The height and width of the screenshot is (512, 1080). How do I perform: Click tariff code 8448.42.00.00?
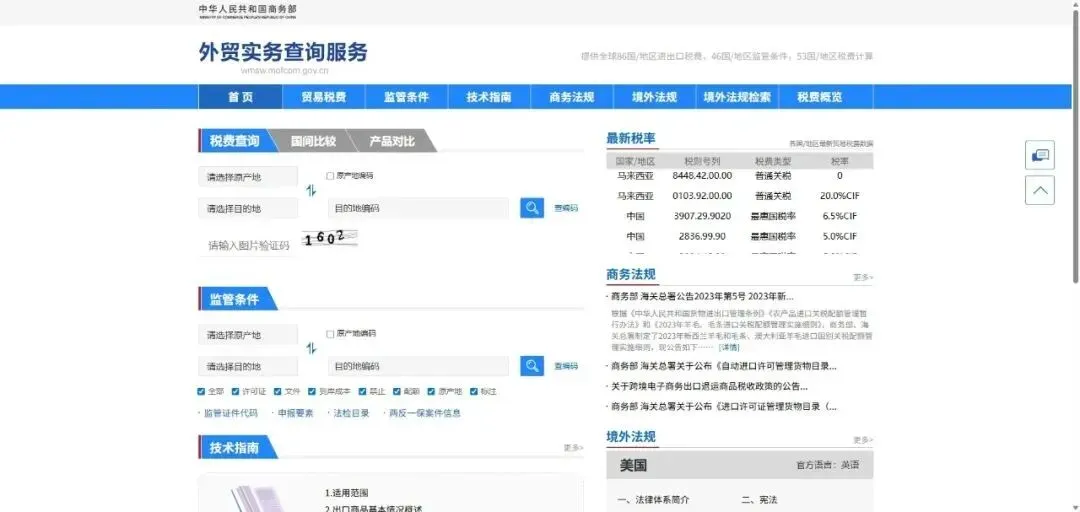pos(702,176)
